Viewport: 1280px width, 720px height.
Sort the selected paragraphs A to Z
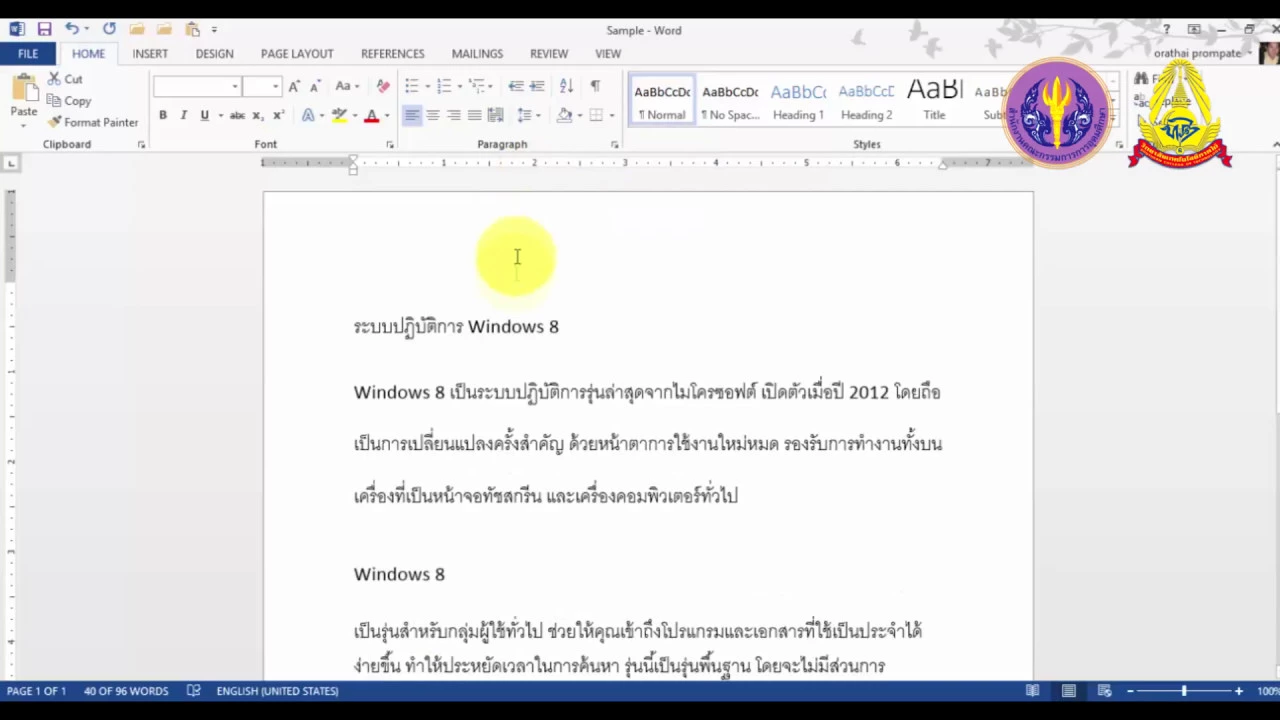566,86
